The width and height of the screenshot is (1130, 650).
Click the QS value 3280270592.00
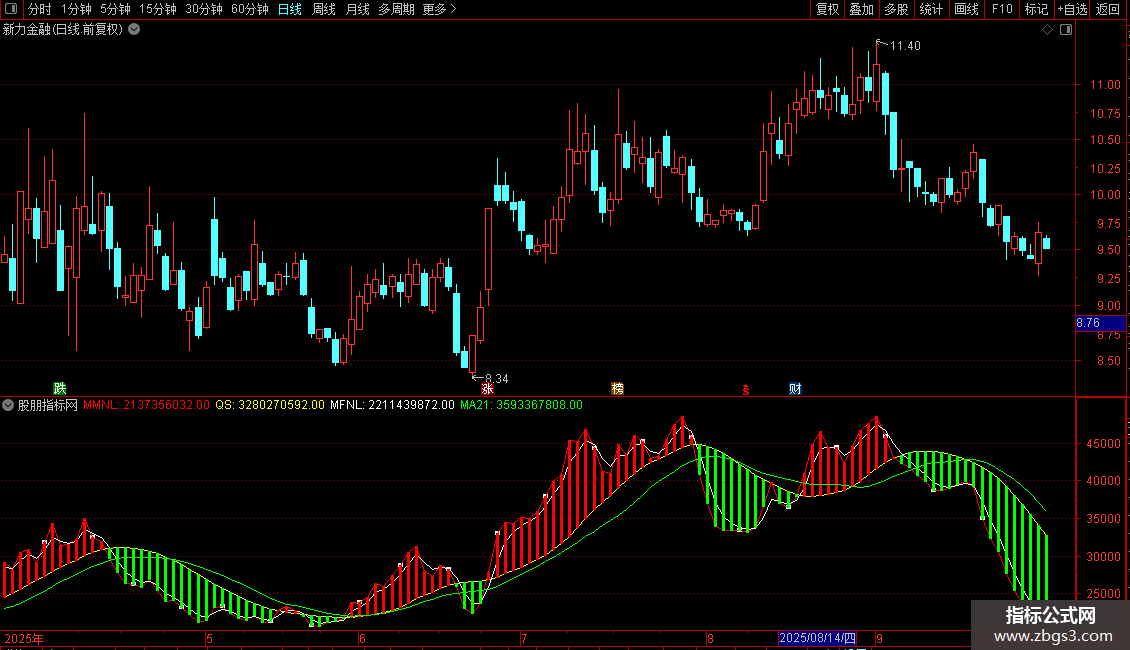click(281, 405)
